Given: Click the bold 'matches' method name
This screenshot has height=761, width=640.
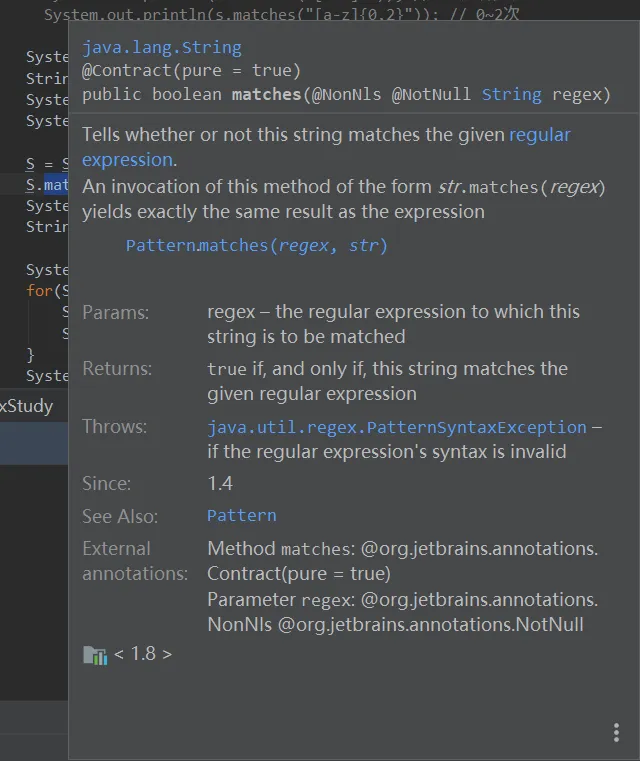Looking at the screenshot, I should pos(266,94).
